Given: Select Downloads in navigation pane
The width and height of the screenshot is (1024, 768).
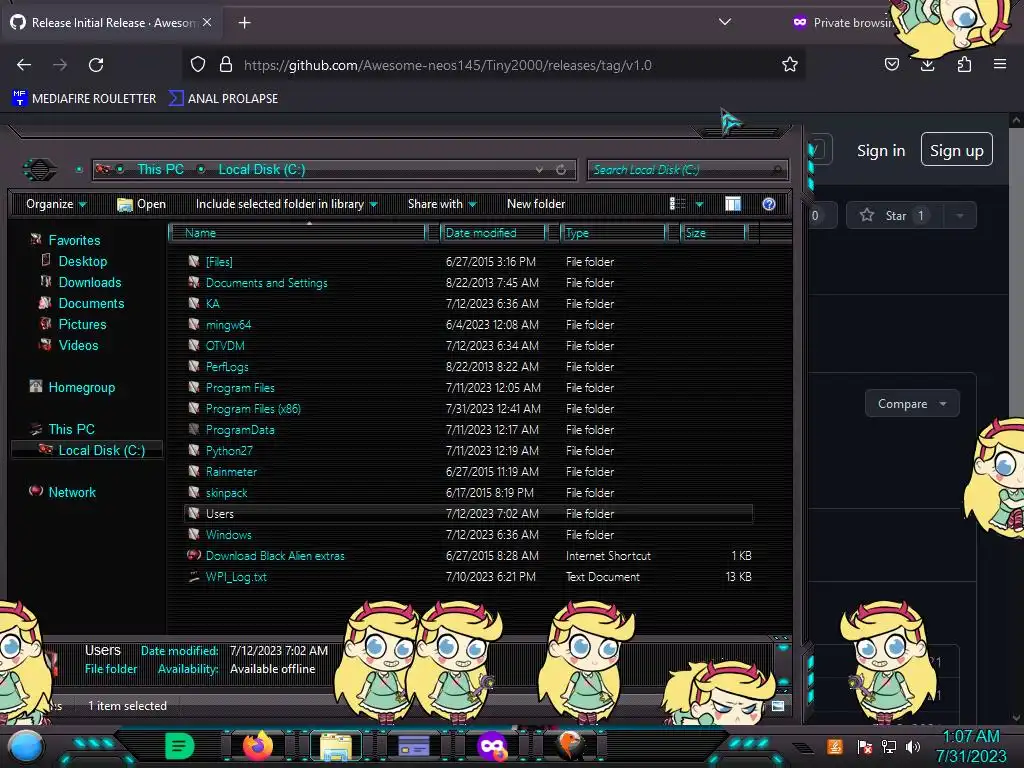Looking at the screenshot, I should [x=90, y=282].
